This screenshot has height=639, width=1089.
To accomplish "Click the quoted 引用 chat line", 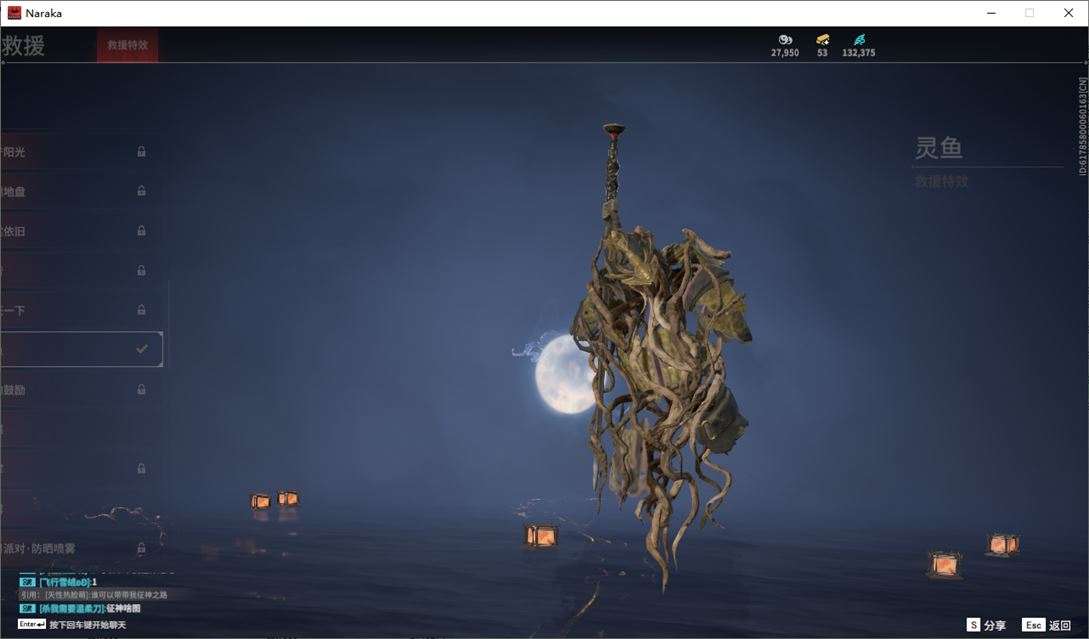I will [94, 595].
